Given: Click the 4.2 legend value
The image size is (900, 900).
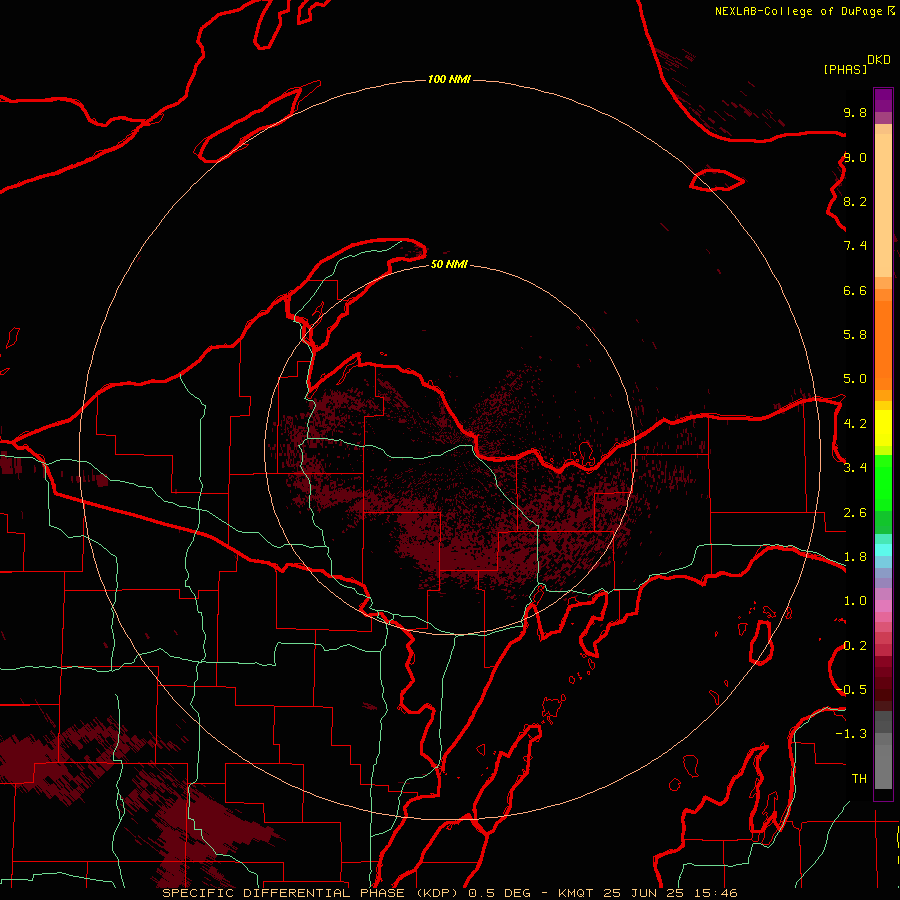Looking at the screenshot, I should pos(855,424).
